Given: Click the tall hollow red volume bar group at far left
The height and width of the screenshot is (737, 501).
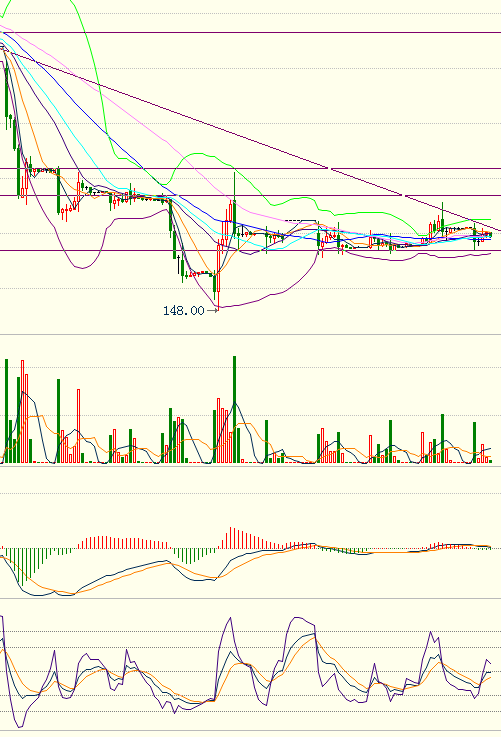Looking at the screenshot, I should point(24,411).
